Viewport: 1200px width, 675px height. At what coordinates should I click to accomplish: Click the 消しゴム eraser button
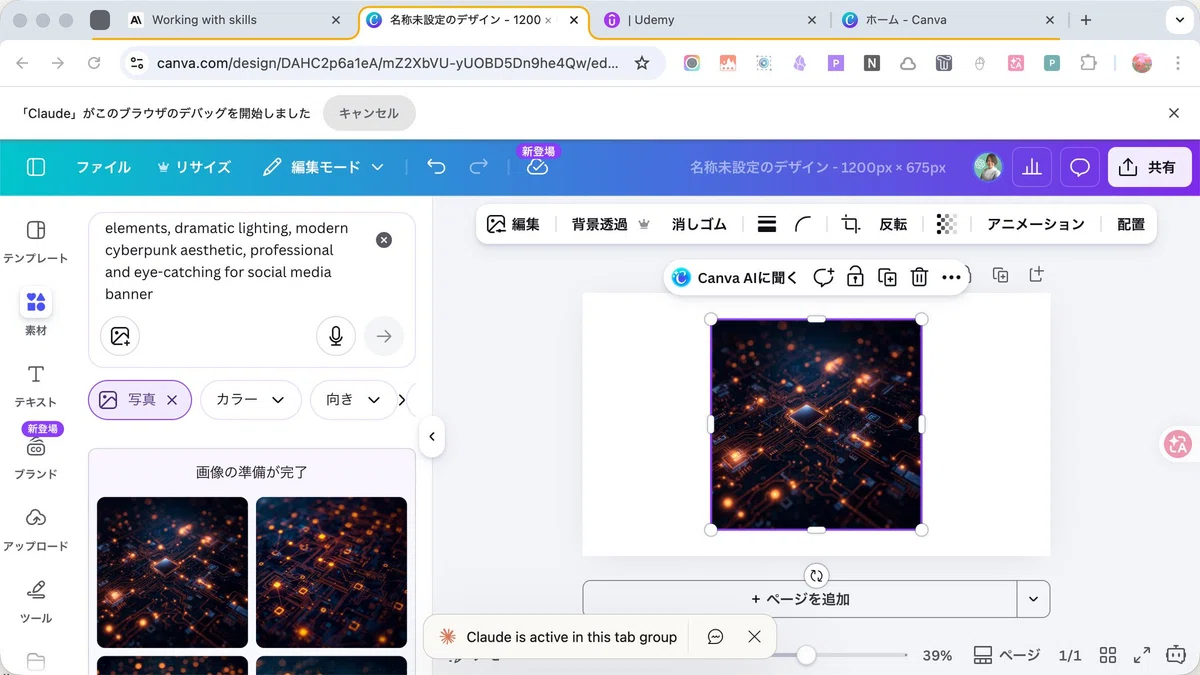point(699,224)
